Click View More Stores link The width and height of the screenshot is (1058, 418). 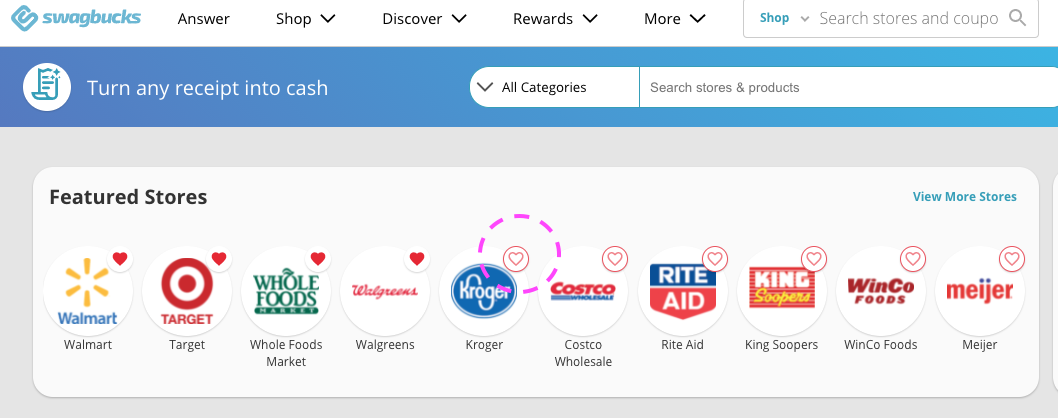pyautogui.click(x=964, y=197)
